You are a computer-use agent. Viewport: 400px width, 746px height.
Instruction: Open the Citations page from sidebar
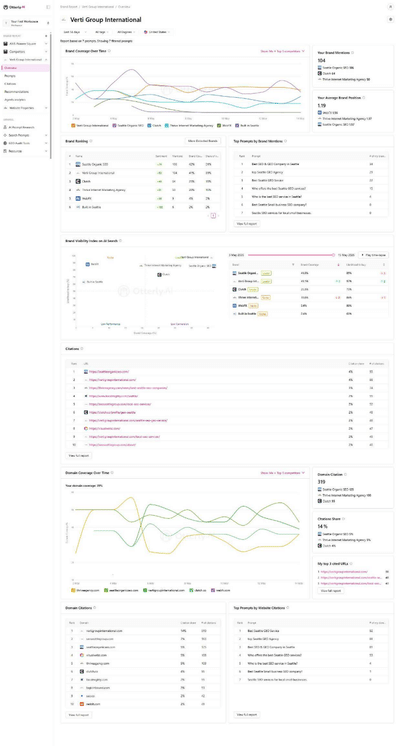(10, 84)
